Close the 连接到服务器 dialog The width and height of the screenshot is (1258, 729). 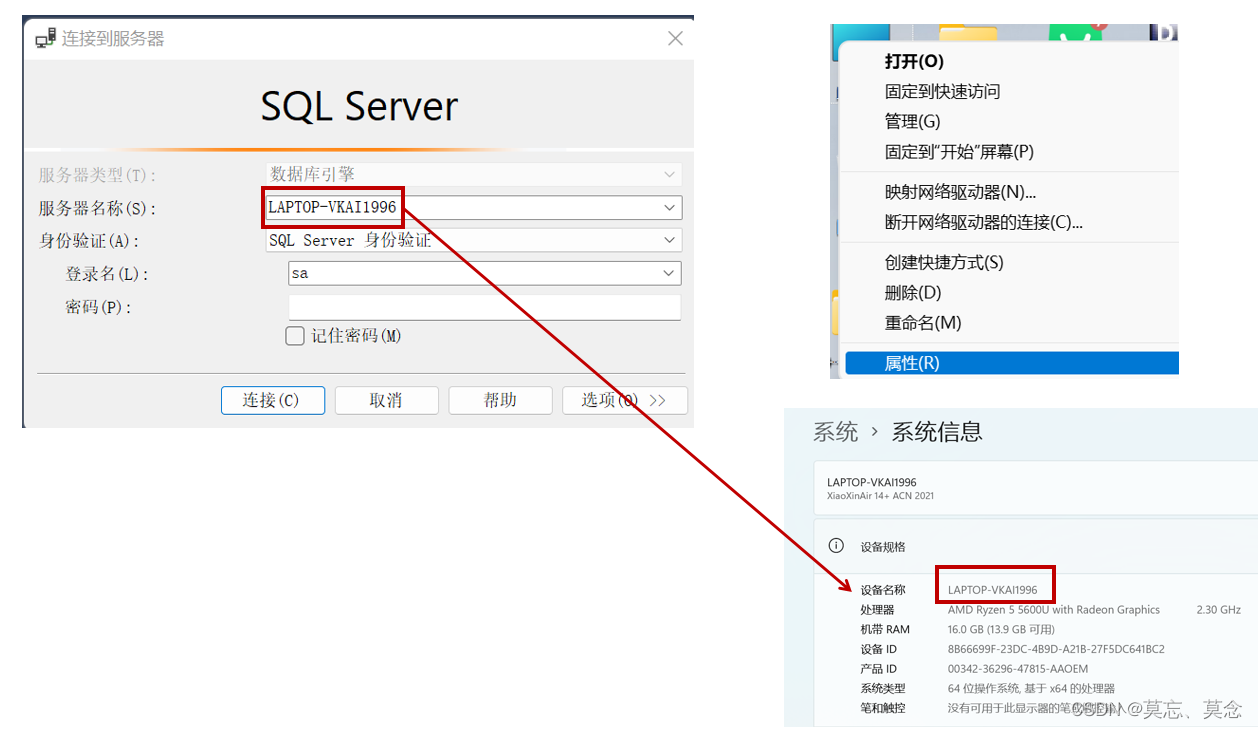pos(675,39)
